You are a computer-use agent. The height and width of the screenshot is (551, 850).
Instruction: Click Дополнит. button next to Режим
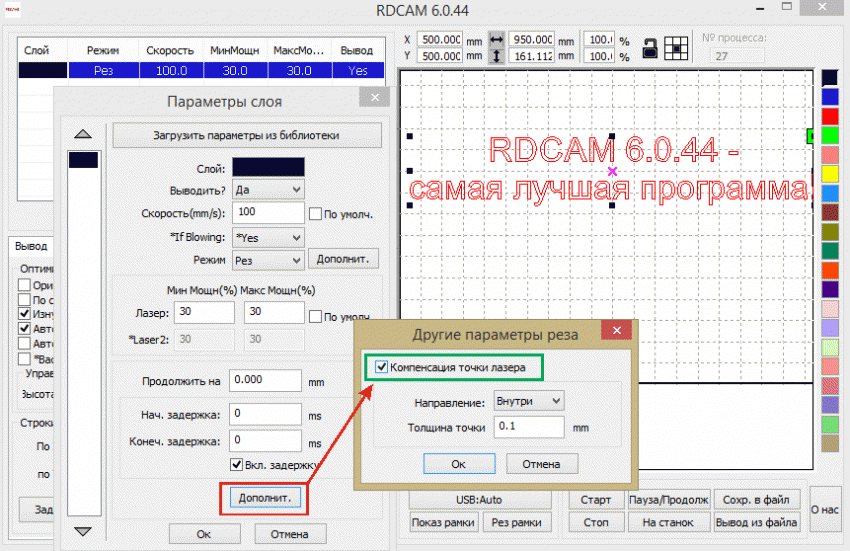point(343,259)
